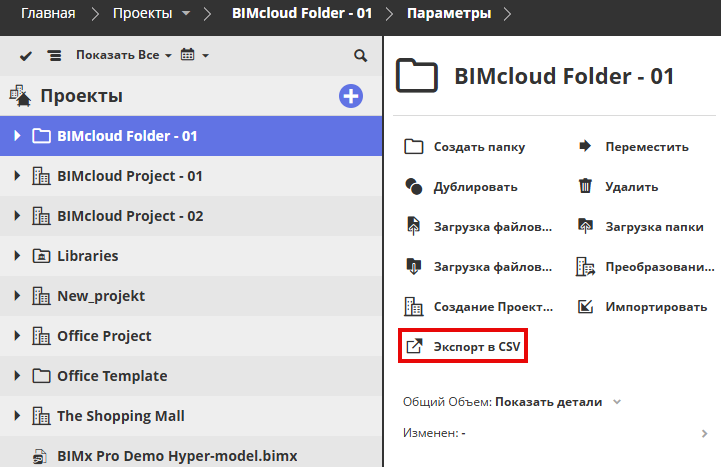Image resolution: width=721 pixels, height=467 pixels.
Task: Click the Проекты root icon
Action: pos(20,96)
